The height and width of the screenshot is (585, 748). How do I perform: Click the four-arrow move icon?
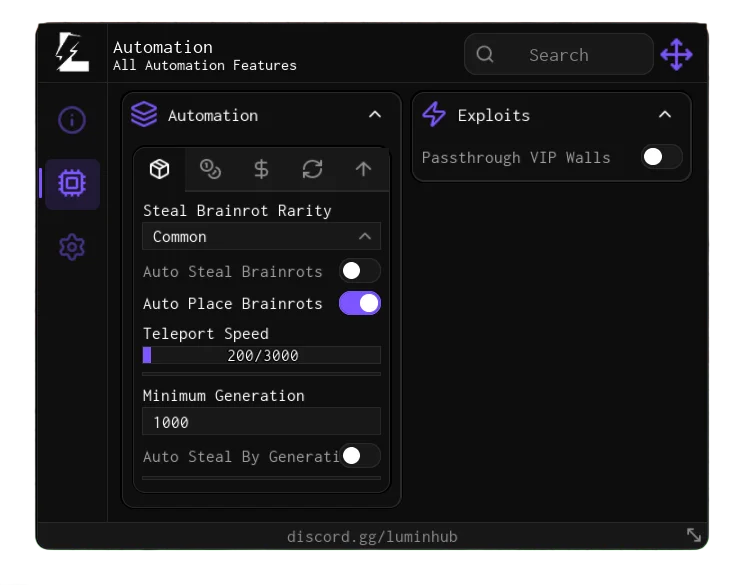tap(676, 54)
